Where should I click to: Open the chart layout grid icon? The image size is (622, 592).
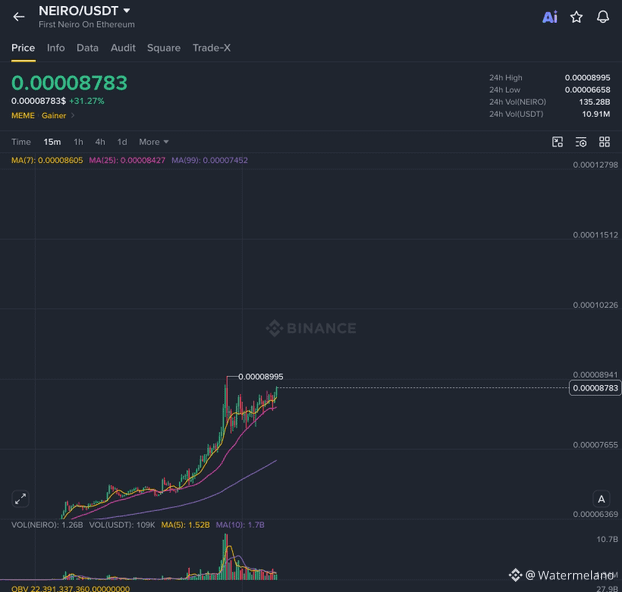tap(604, 142)
